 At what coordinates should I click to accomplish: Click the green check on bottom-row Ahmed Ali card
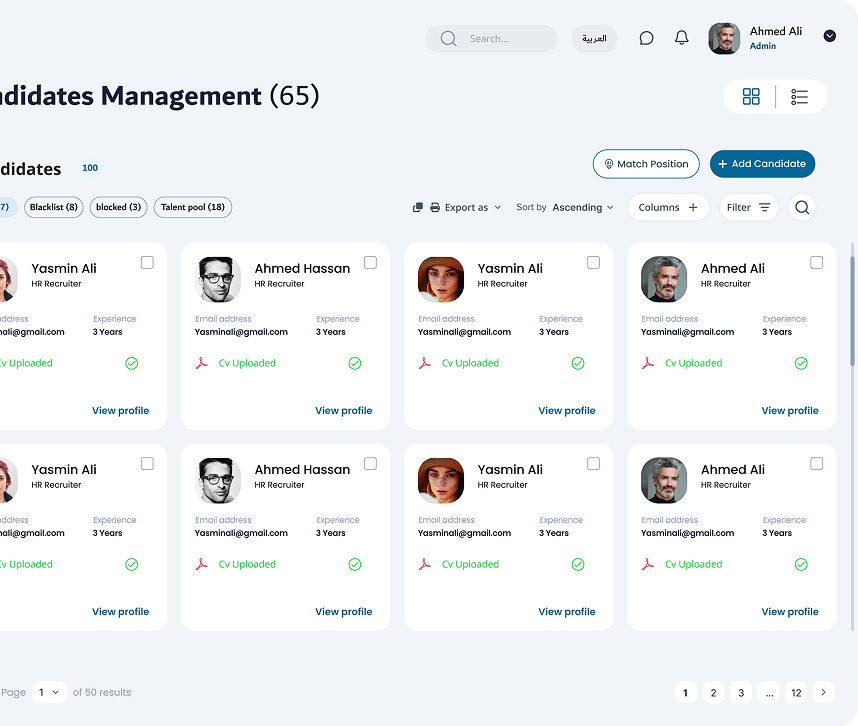click(801, 564)
